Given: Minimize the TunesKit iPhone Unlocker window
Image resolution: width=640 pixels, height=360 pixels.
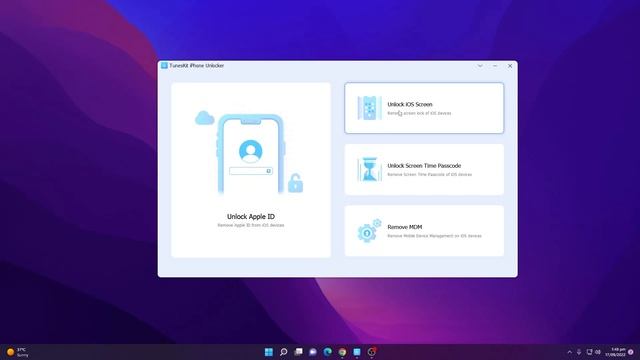Looking at the screenshot, I should [495, 66].
